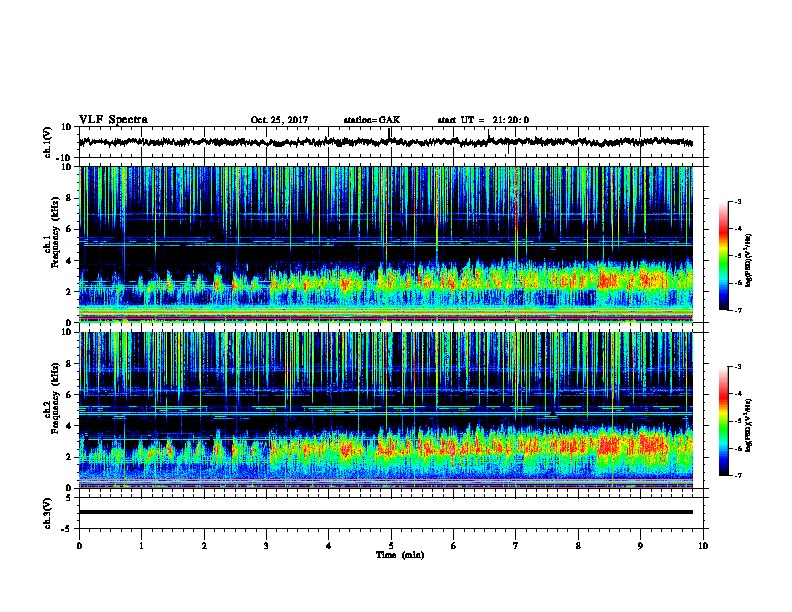Click the time axis tick label "7"
Screen dimensions: 792x612
[516, 546]
